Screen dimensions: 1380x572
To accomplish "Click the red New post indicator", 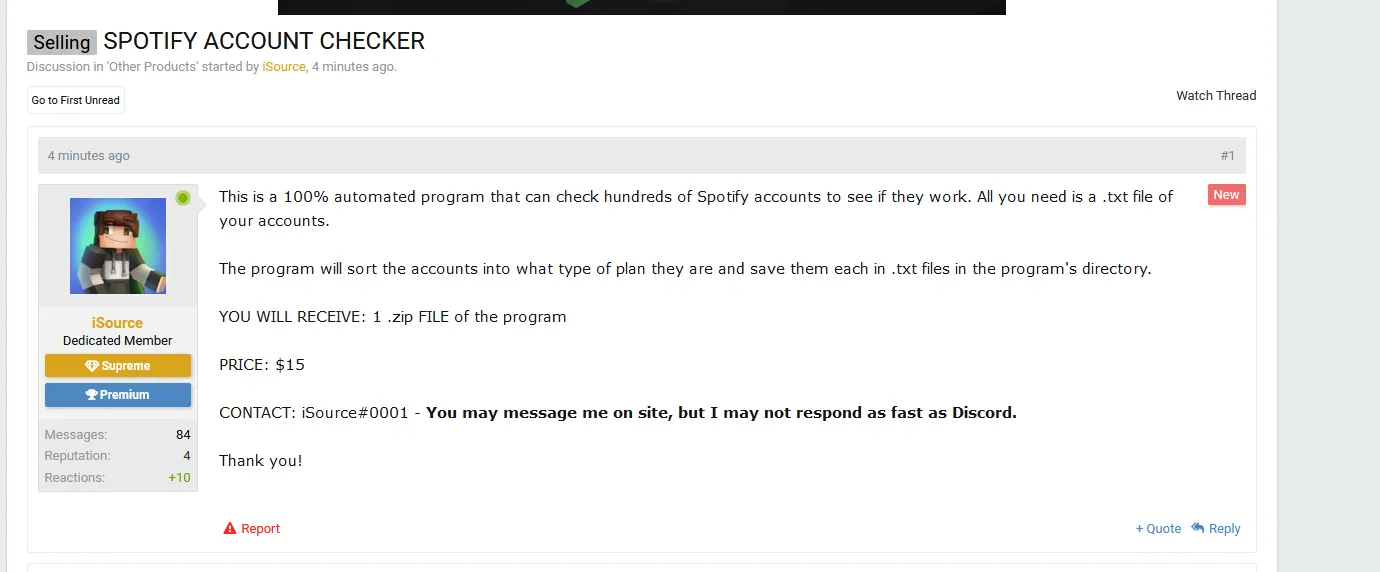I will click(1226, 195).
